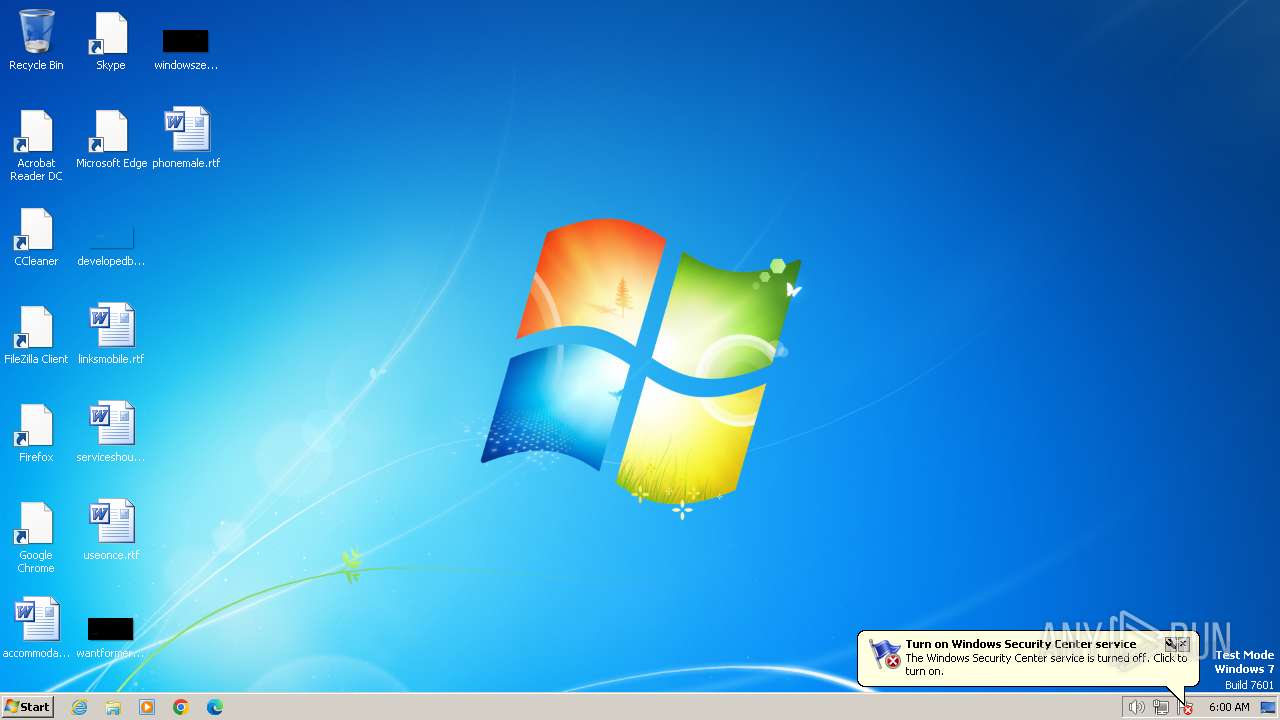Select the Google Chrome desktop shortcut
This screenshot has width=1280, height=720.
click(x=36, y=537)
